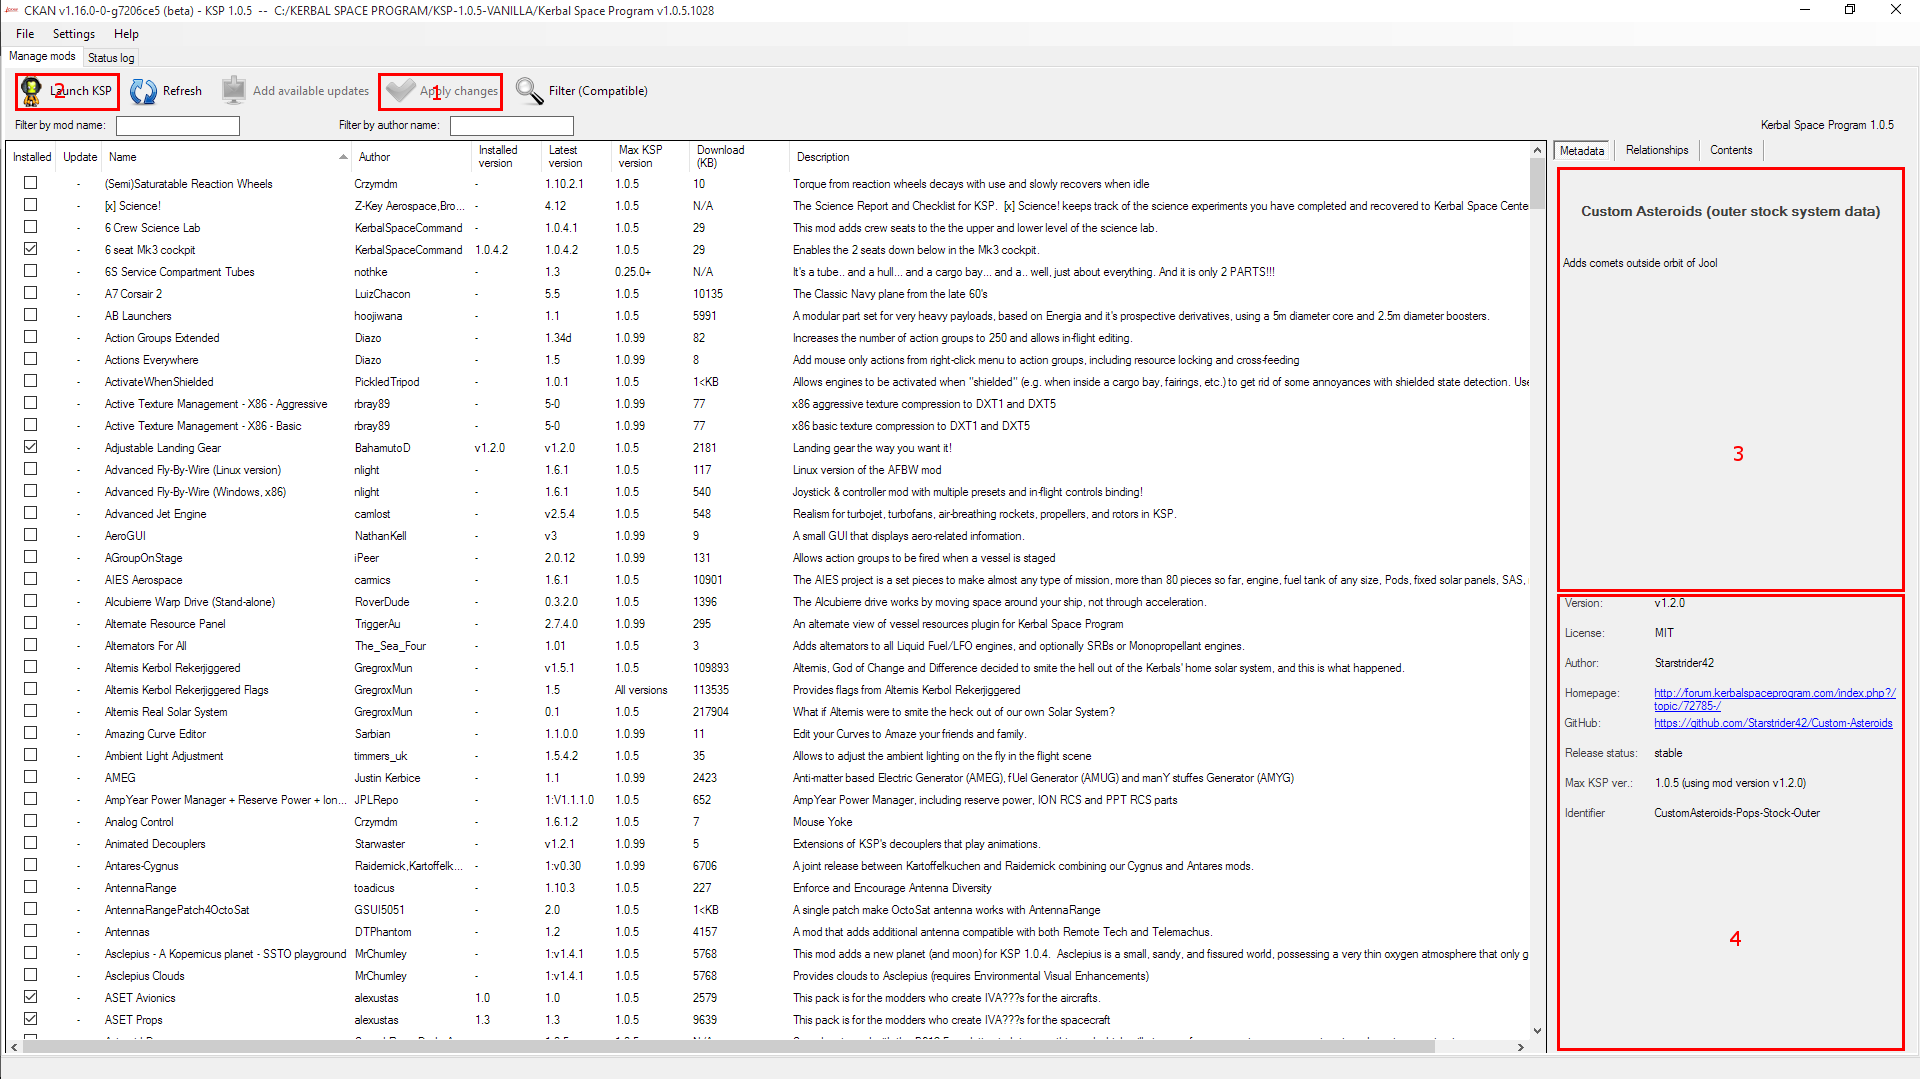Click the Ambient Light Adjustment row
Viewport: 1920px width, 1080px height.
coord(768,756)
